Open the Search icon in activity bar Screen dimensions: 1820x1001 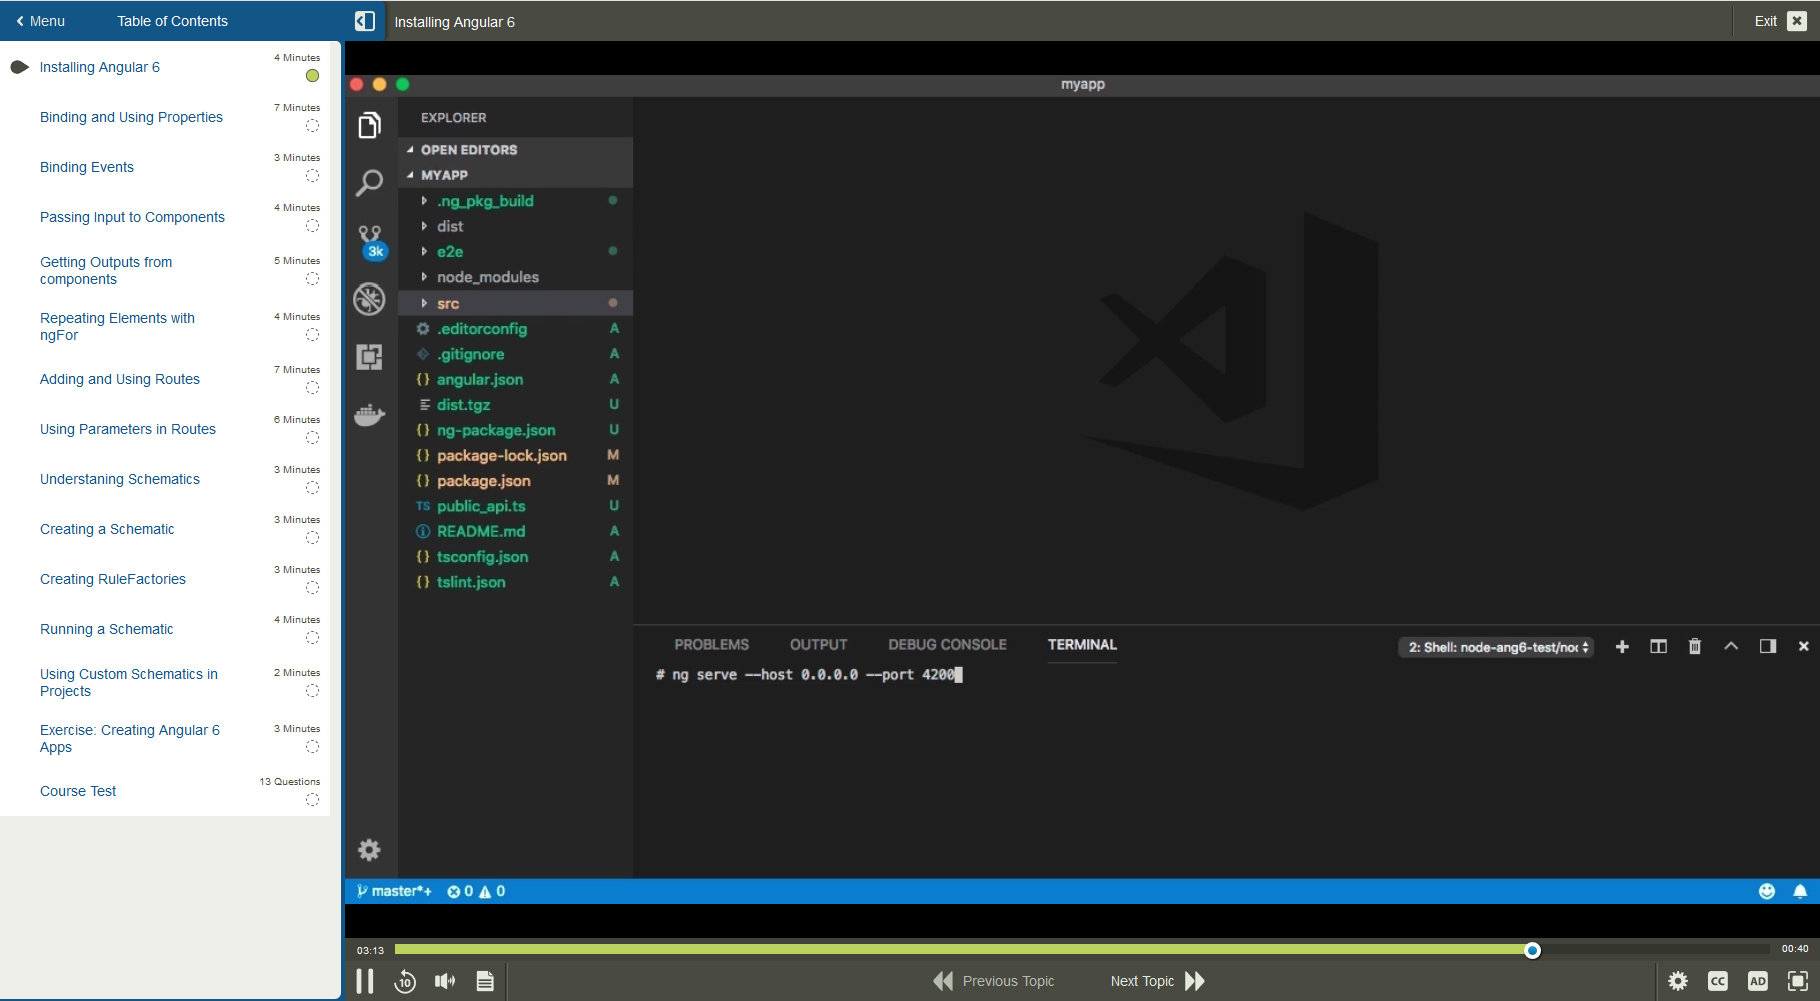(x=369, y=183)
